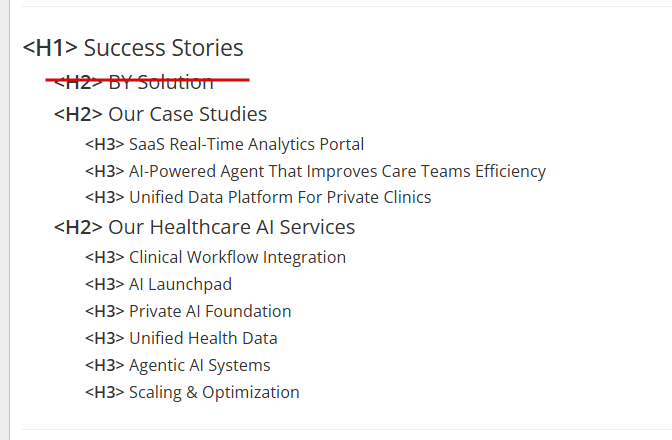Choose the Agentic AI Systems entry
This screenshot has width=672, height=440.
[x=199, y=365]
